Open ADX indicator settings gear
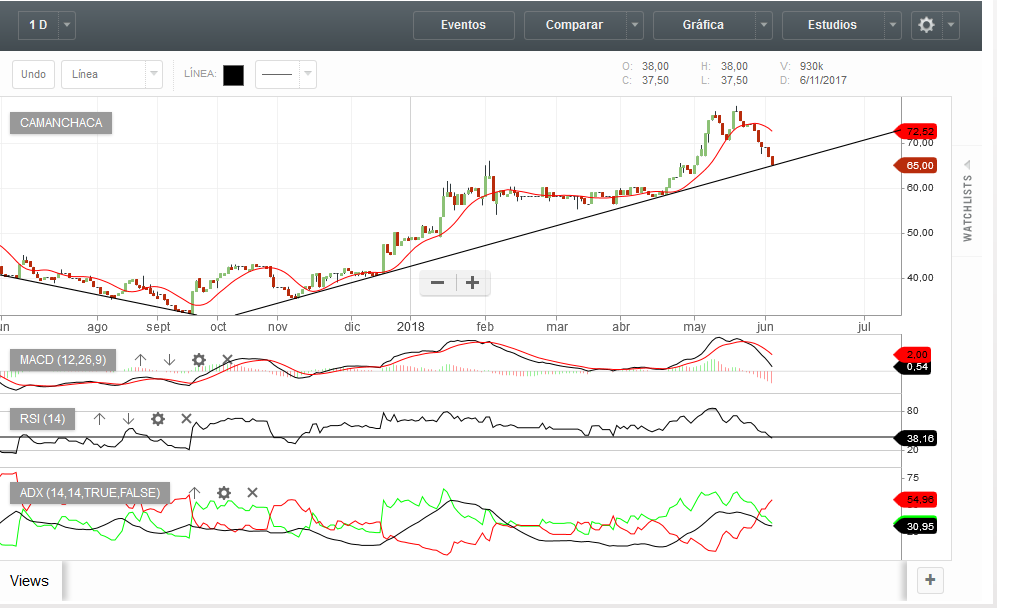 pyautogui.click(x=224, y=492)
